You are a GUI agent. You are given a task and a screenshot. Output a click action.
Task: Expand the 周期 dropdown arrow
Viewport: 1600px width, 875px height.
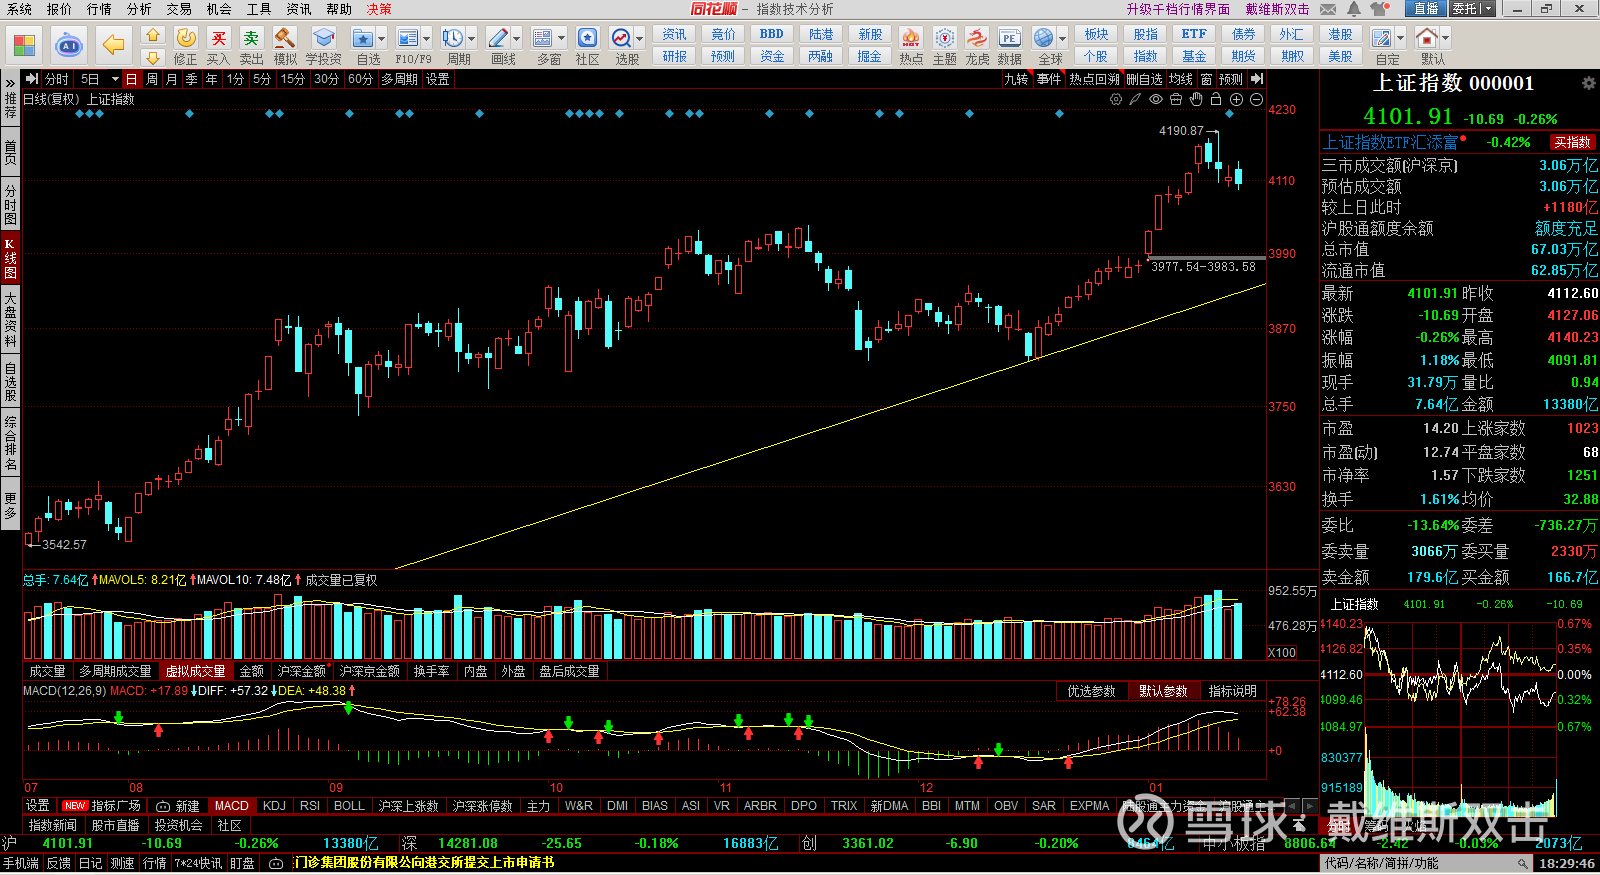pyautogui.click(x=471, y=39)
